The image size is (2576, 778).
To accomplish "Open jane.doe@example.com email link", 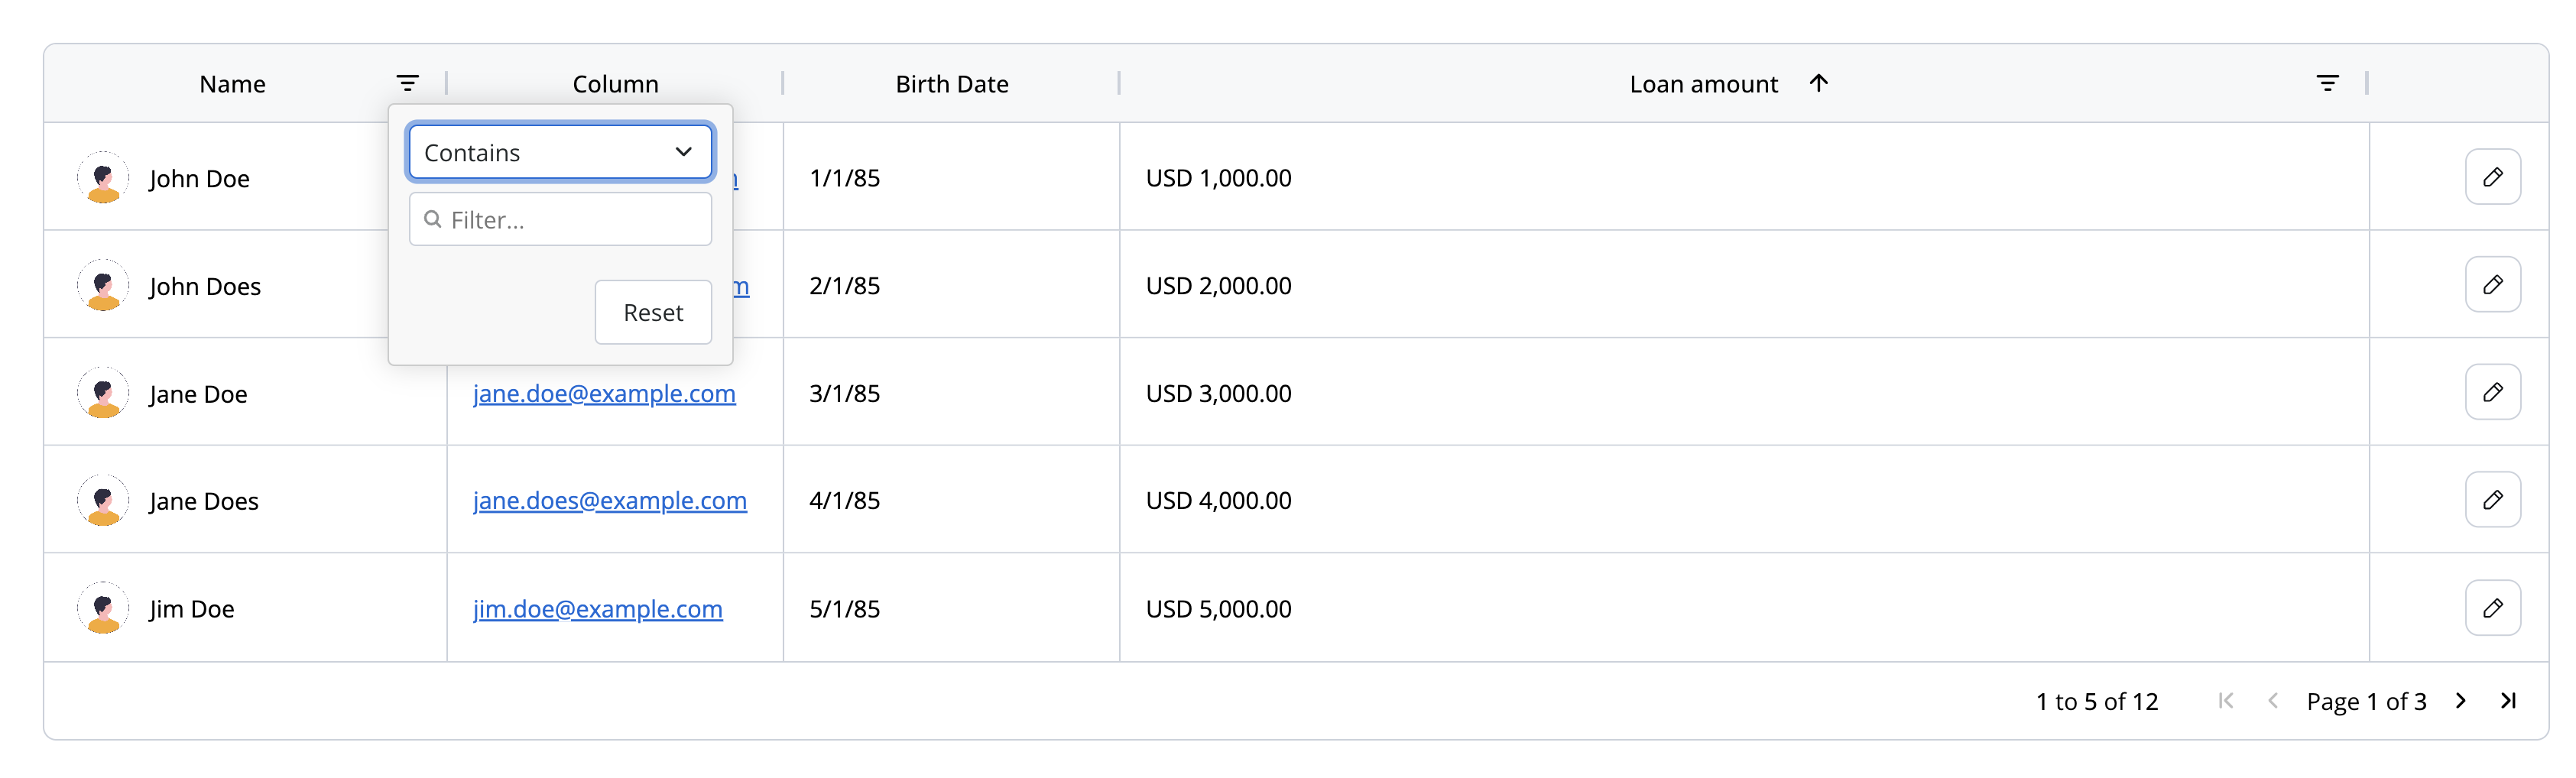I will click(604, 393).
